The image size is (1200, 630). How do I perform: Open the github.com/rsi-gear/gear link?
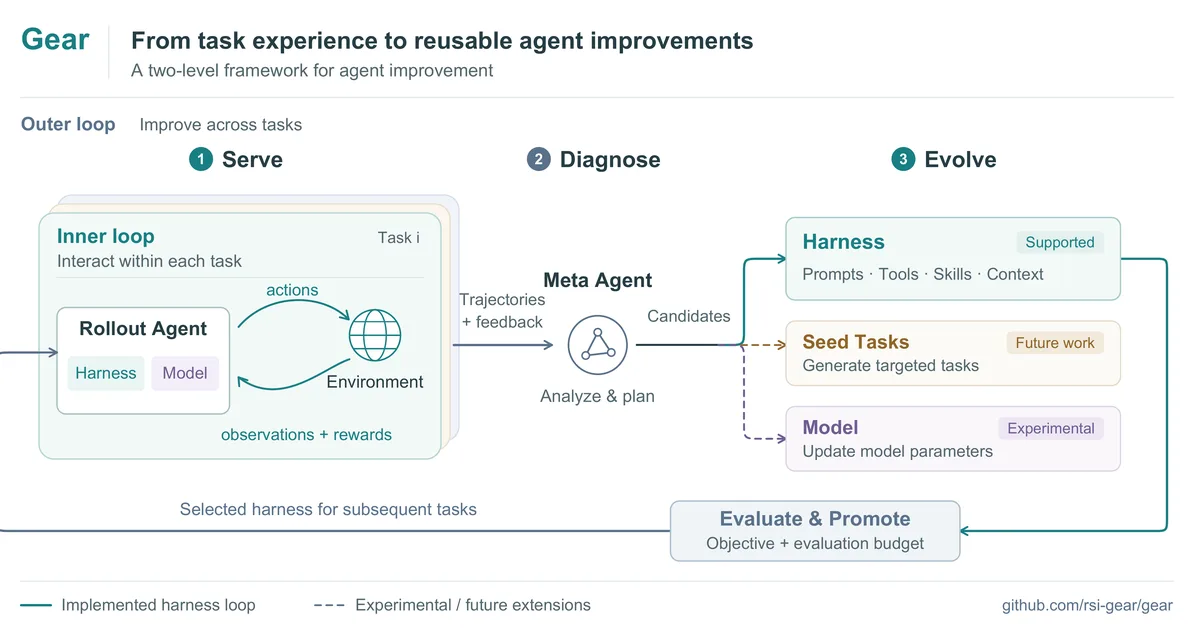(1087, 605)
